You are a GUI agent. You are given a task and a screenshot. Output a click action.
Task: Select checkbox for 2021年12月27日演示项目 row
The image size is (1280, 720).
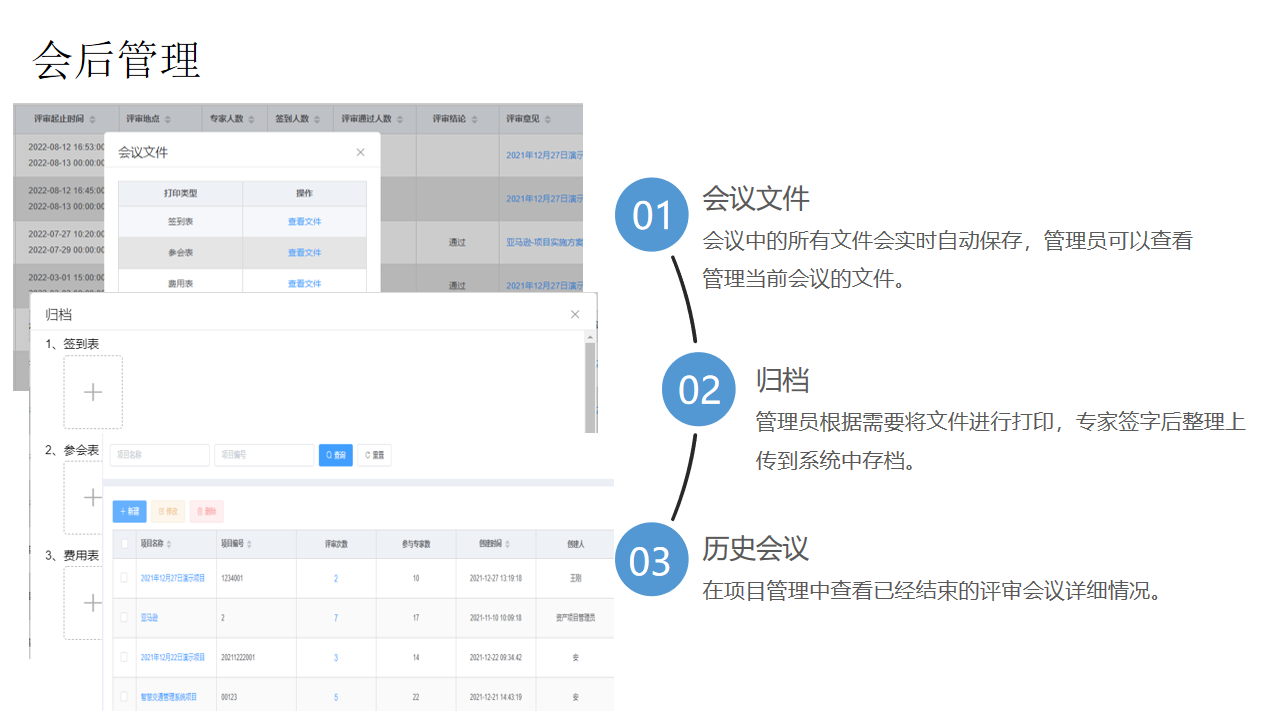(x=124, y=578)
